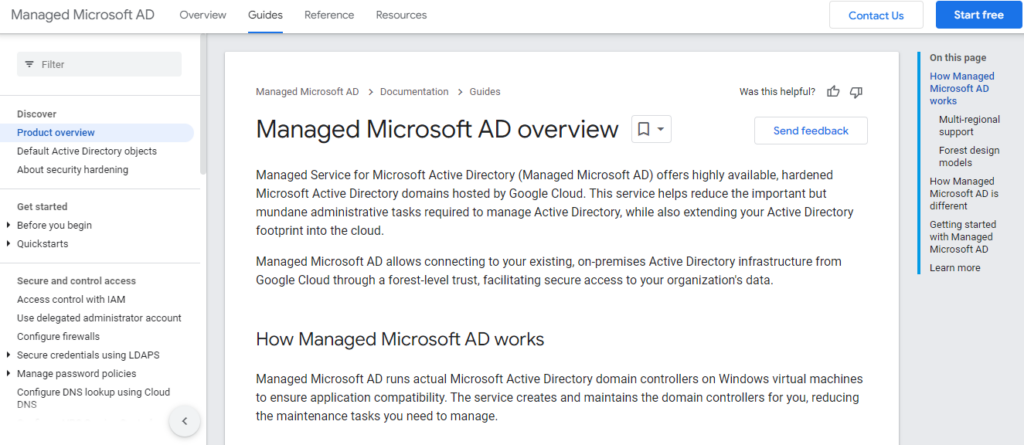Click the thumbs down not helpful icon
Image resolution: width=1024 pixels, height=445 pixels.
coord(856,91)
